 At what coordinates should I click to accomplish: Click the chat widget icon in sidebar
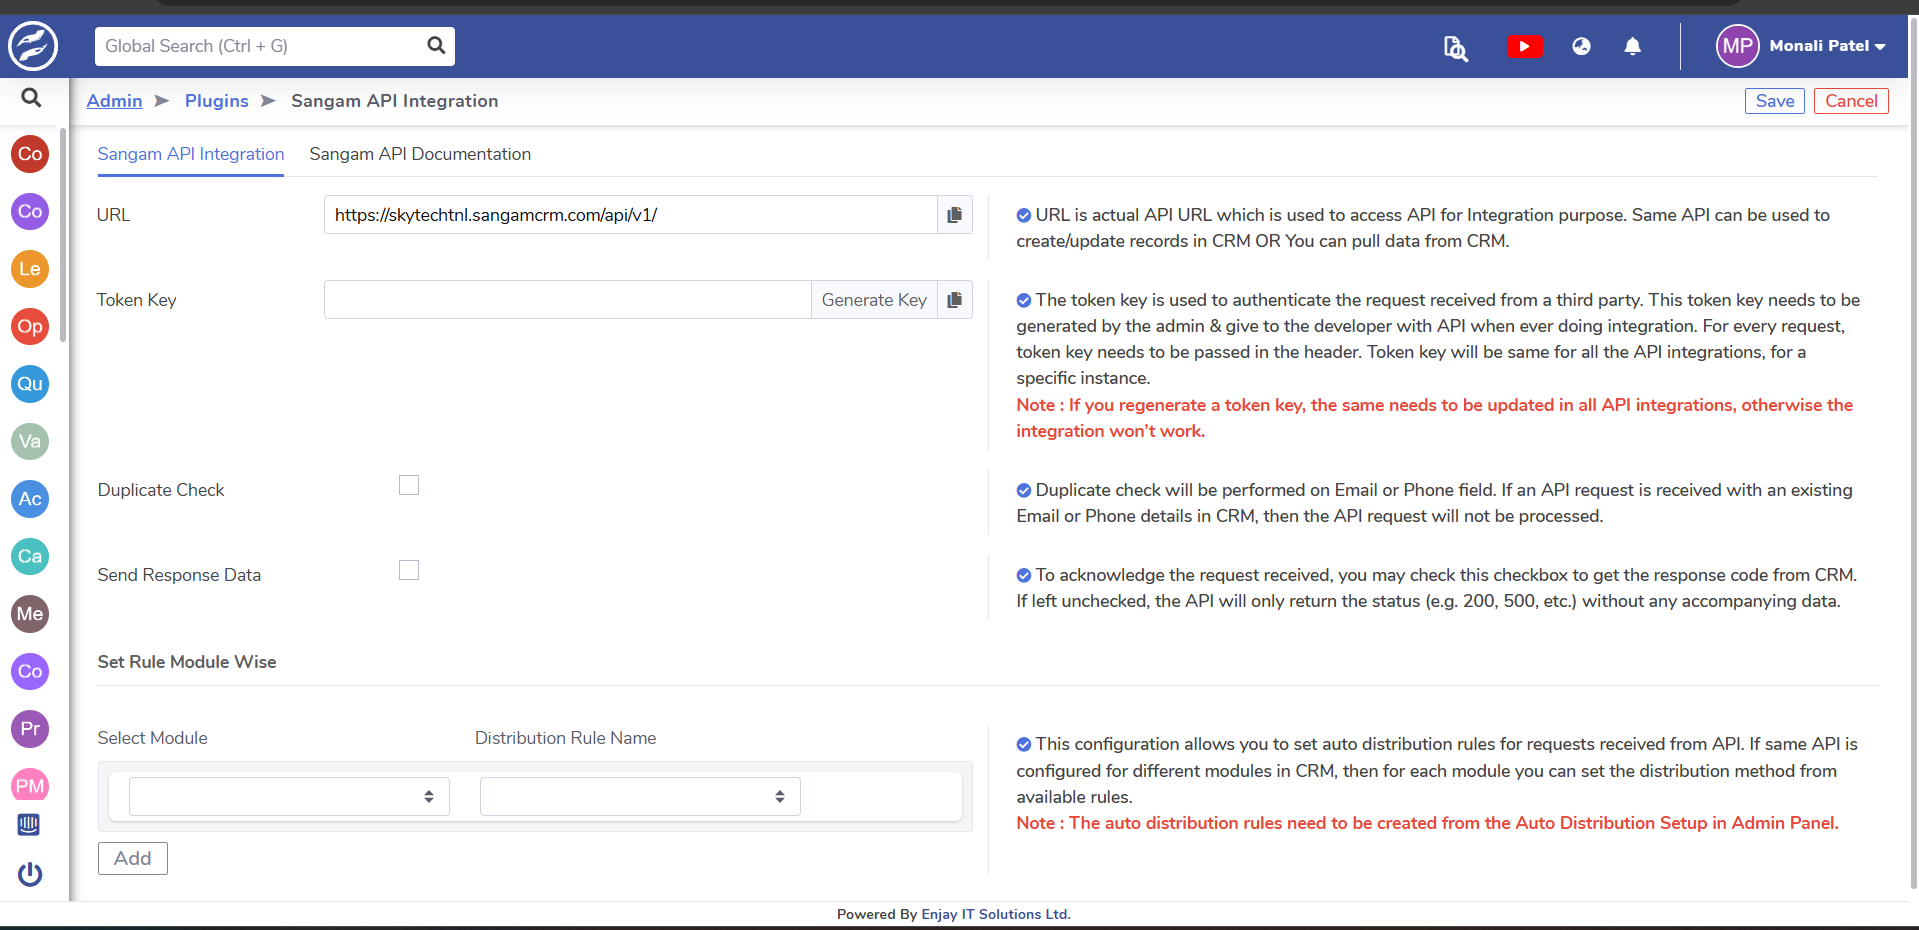29,825
